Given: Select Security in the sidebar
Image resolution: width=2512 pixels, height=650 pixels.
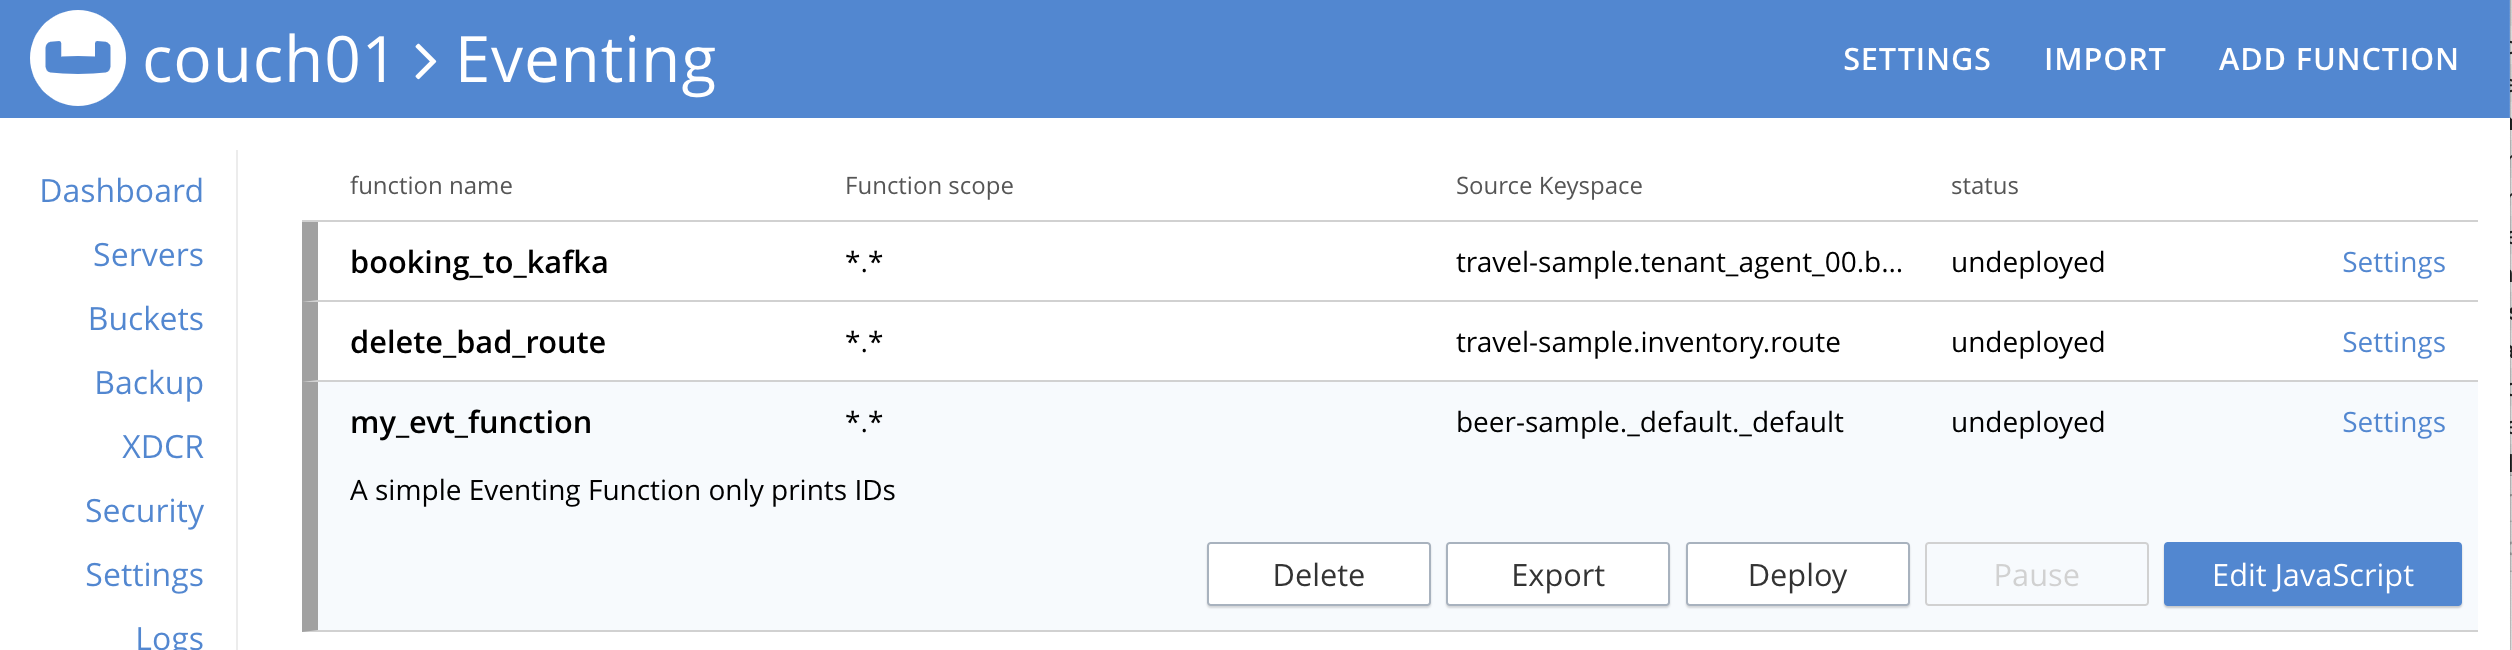Looking at the screenshot, I should (x=144, y=511).
